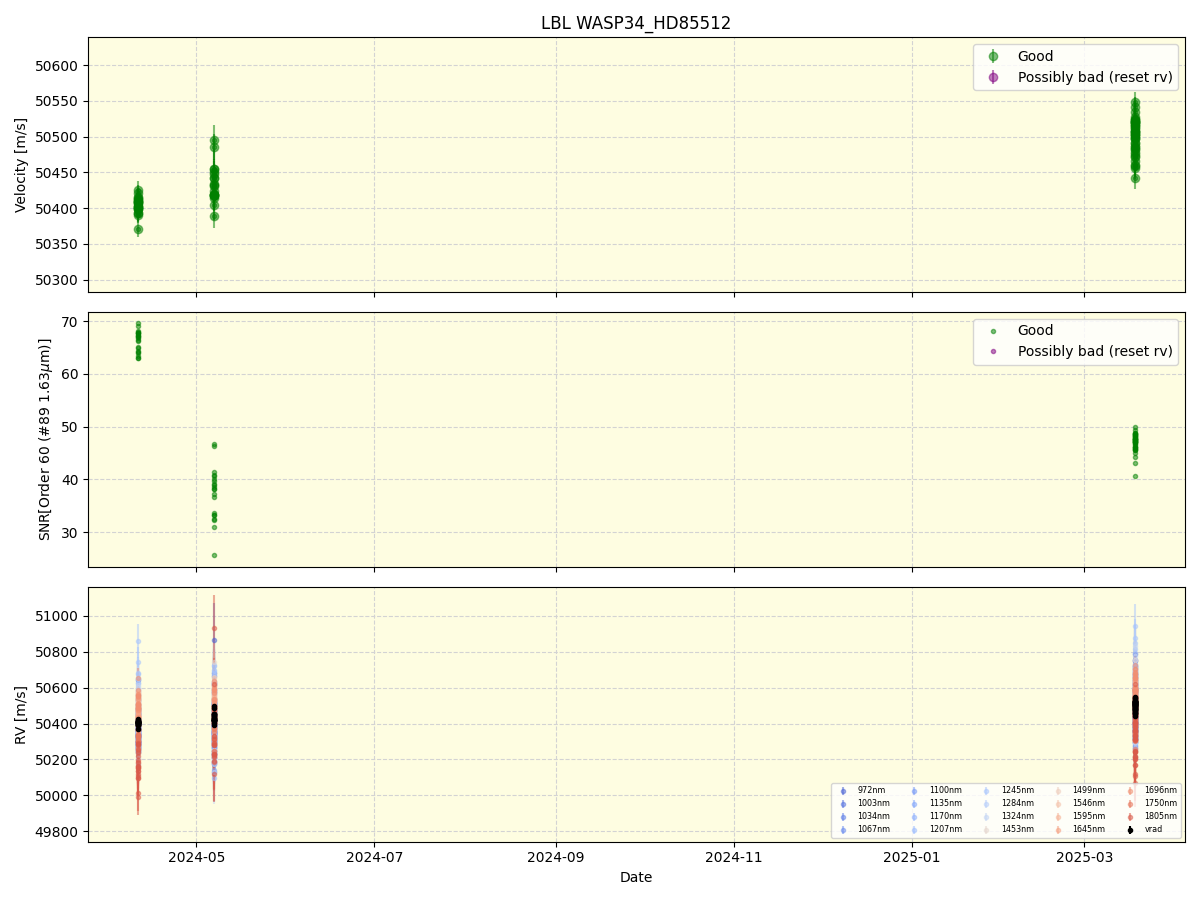The height and width of the screenshot is (900, 1200).
Task: Click the lowest velocity point near 50370
Action: (138, 229)
